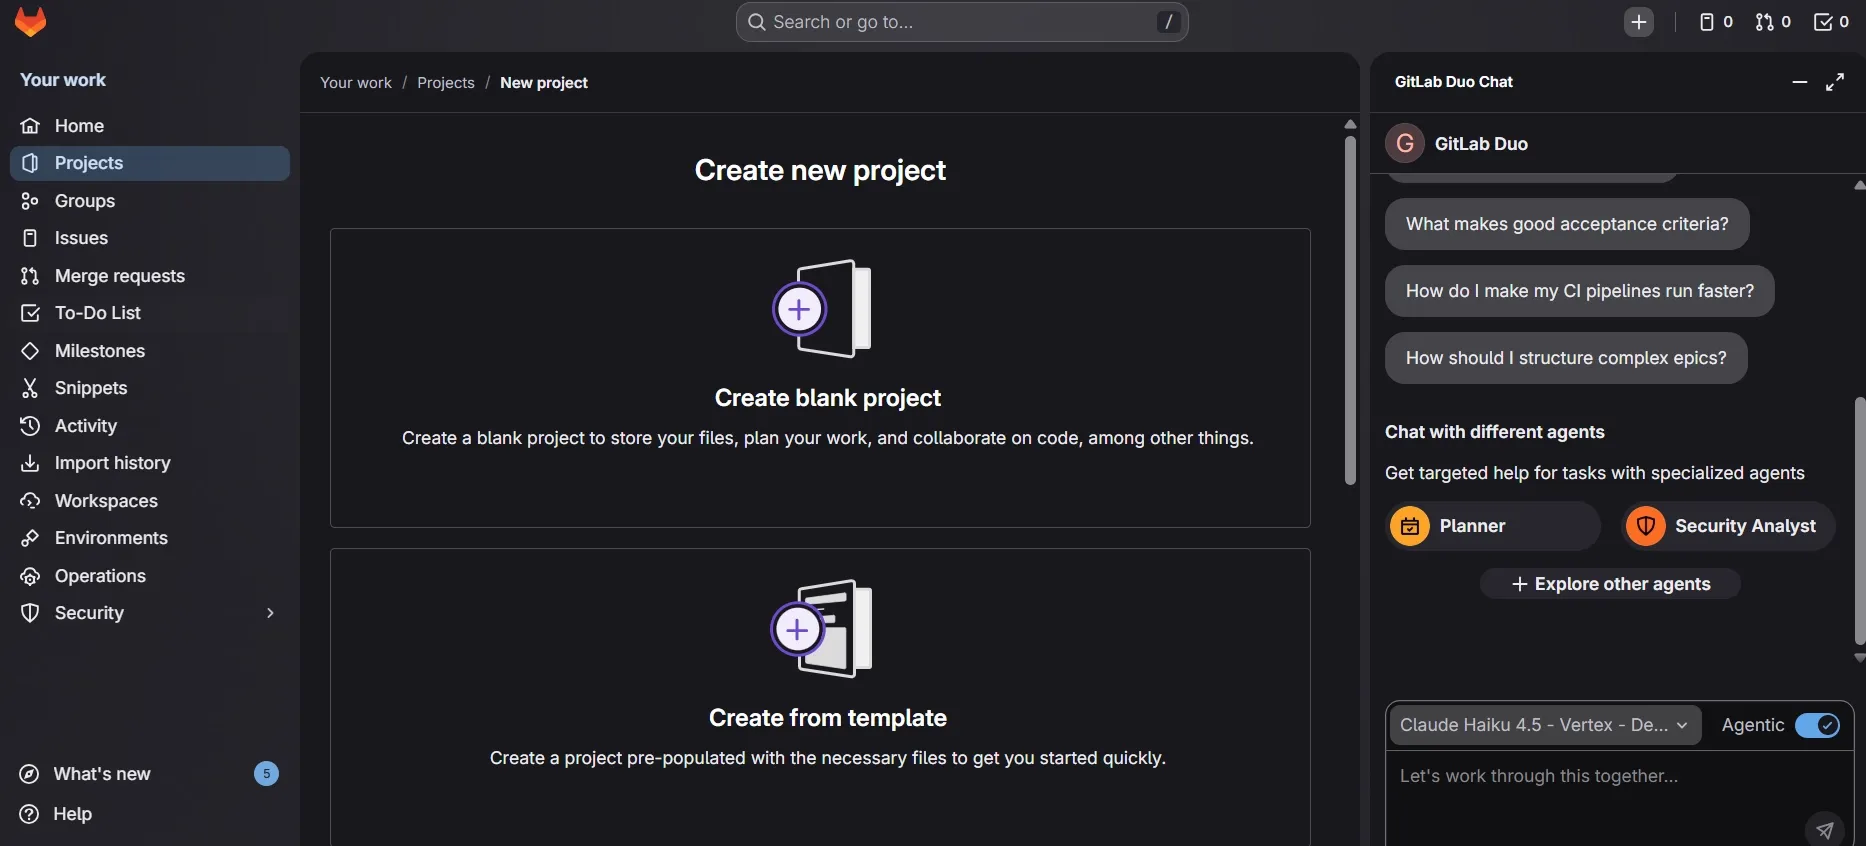Choose Create from template card

pyautogui.click(x=820, y=697)
